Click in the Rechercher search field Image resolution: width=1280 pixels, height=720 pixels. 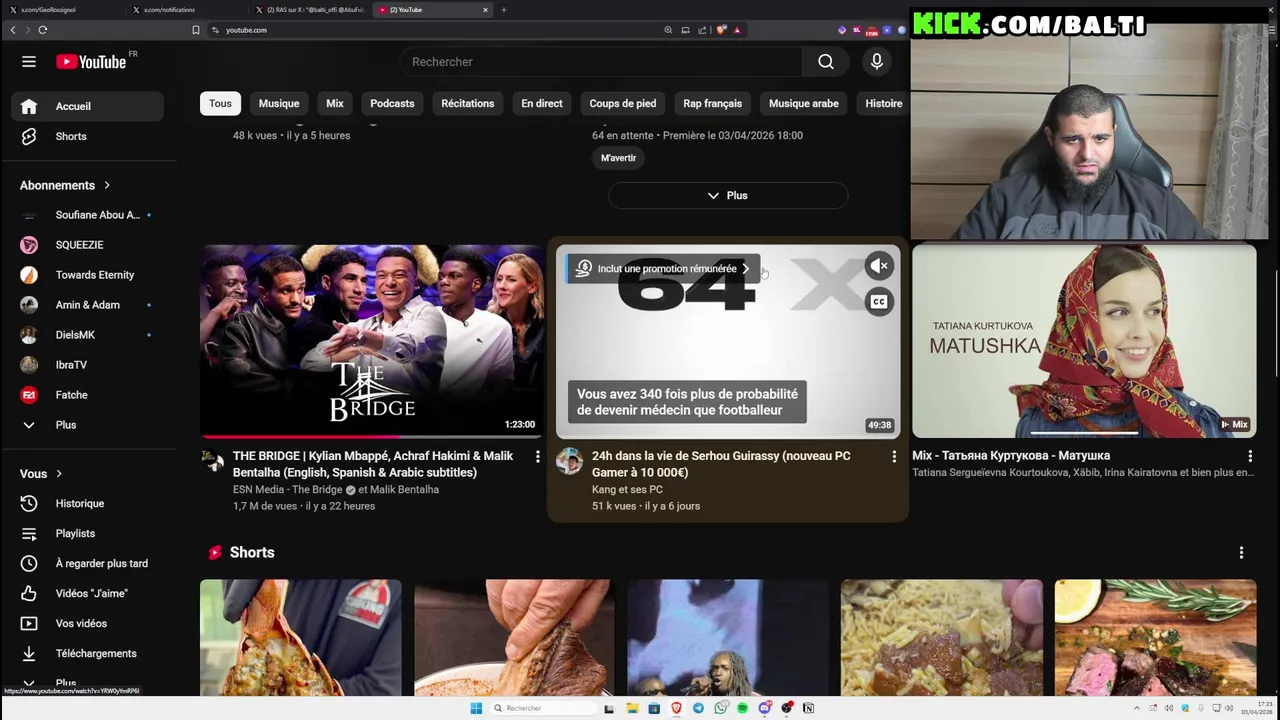pos(600,62)
